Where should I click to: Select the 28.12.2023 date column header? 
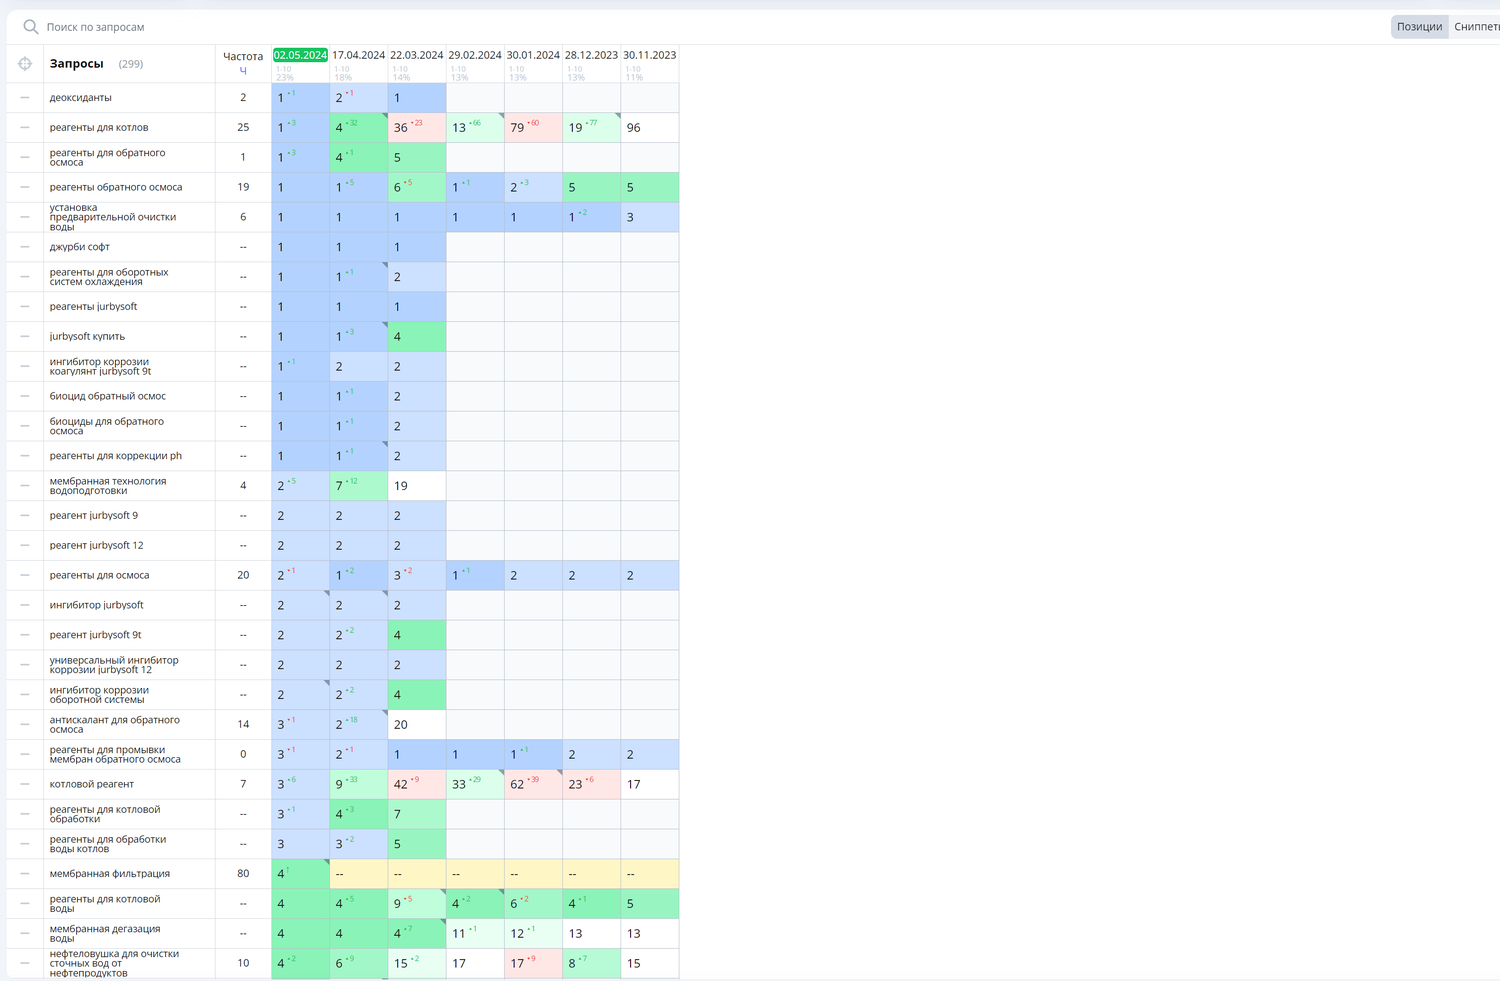(x=591, y=55)
